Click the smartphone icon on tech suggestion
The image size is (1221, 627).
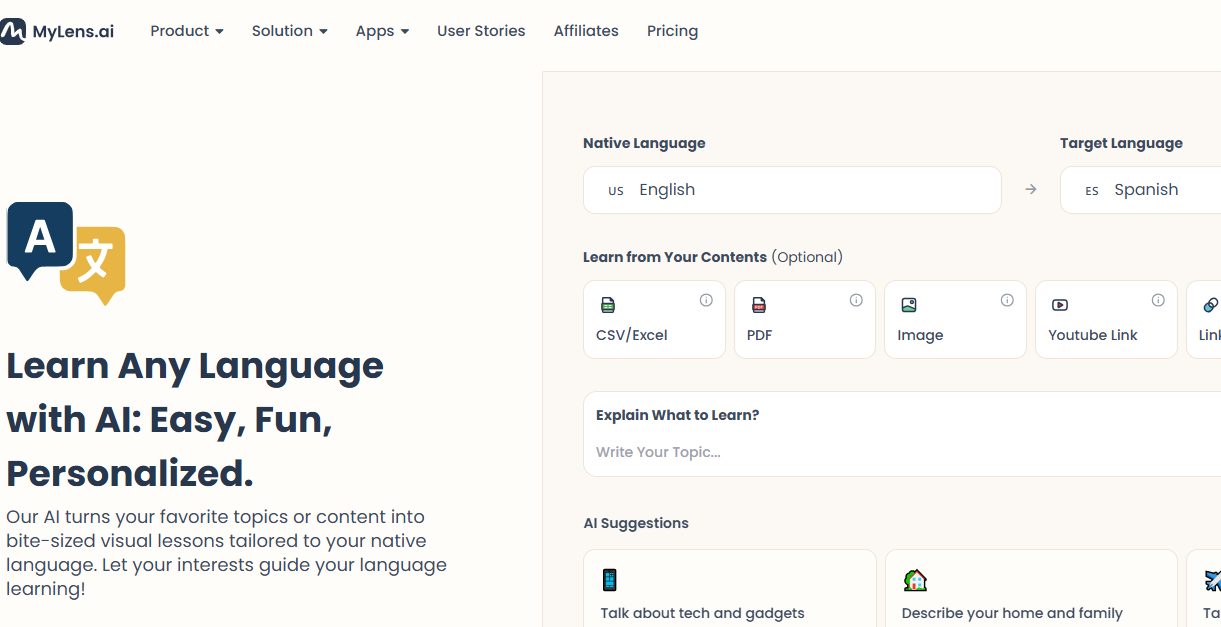pyautogui.click(x=609, y=580)
